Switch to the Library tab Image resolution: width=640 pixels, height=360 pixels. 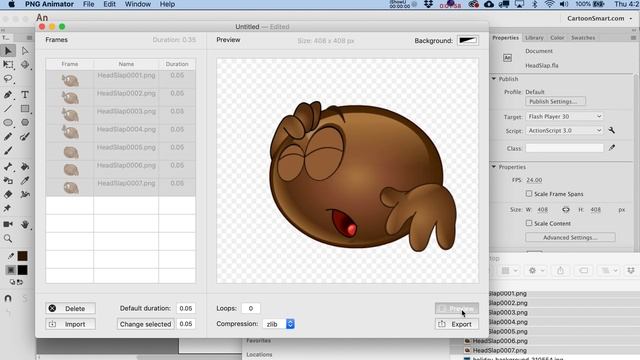[x=534, y=38]
